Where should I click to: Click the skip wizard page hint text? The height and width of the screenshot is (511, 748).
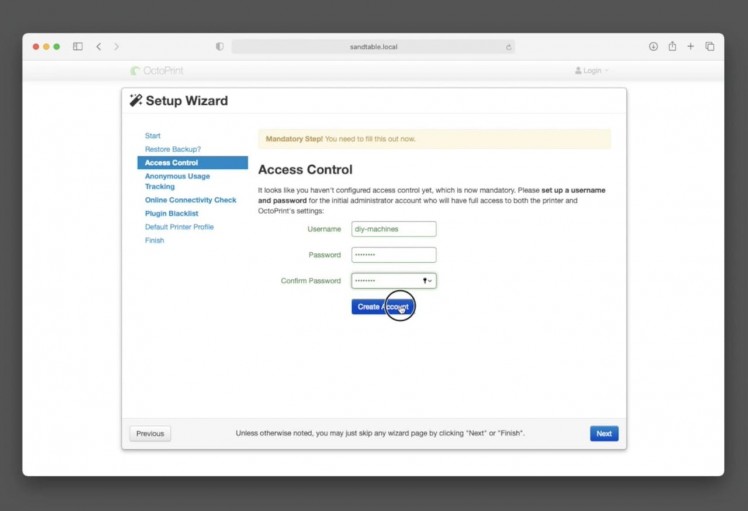(x=380, y=433)
